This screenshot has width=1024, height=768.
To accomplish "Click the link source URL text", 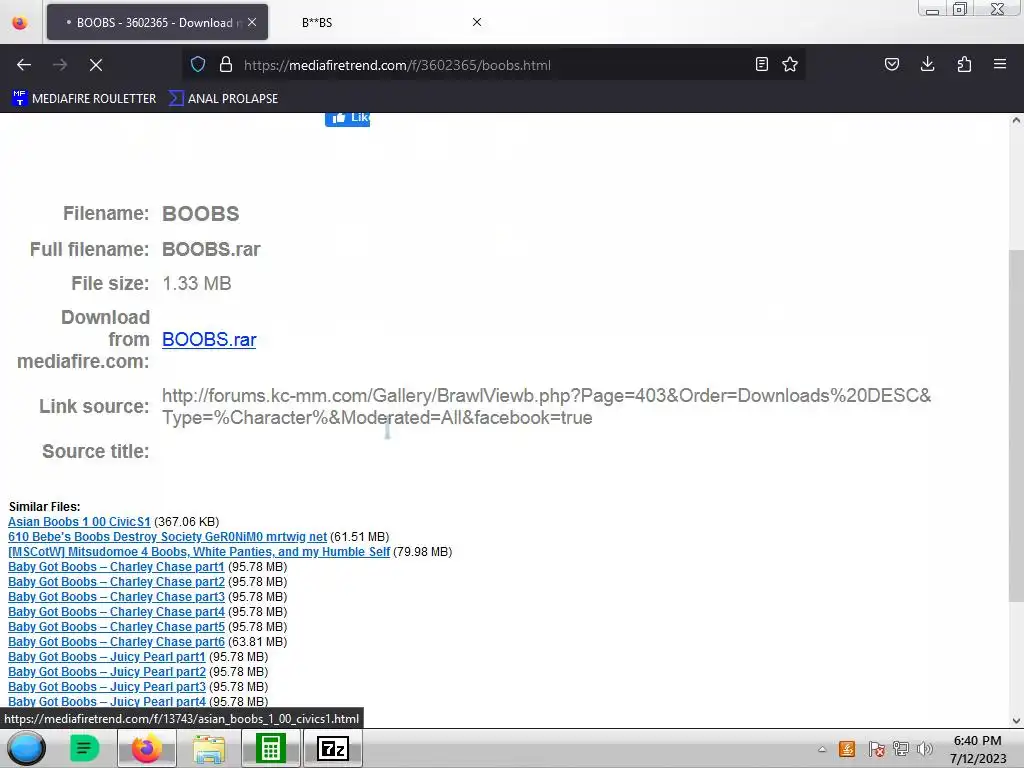I will tap(547, 406).
